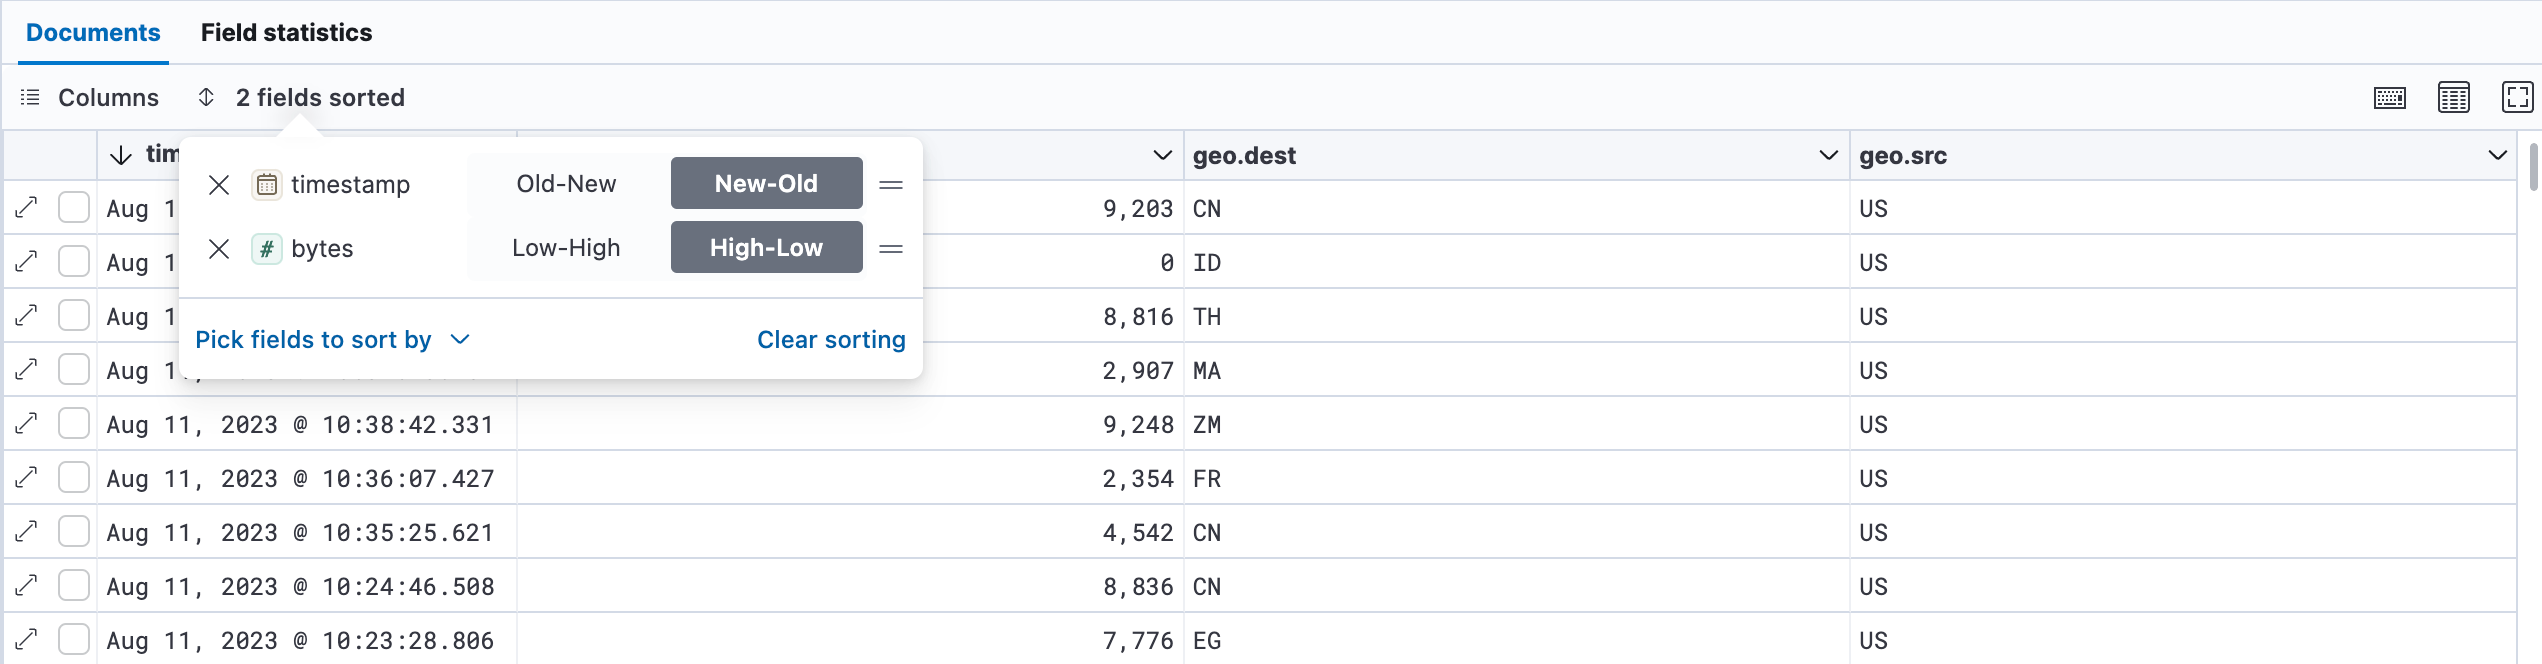This screenshot has width=2542, height=664.
Task: Open the geo.src column header menu chevron
Action: (x=2497, y=155)
